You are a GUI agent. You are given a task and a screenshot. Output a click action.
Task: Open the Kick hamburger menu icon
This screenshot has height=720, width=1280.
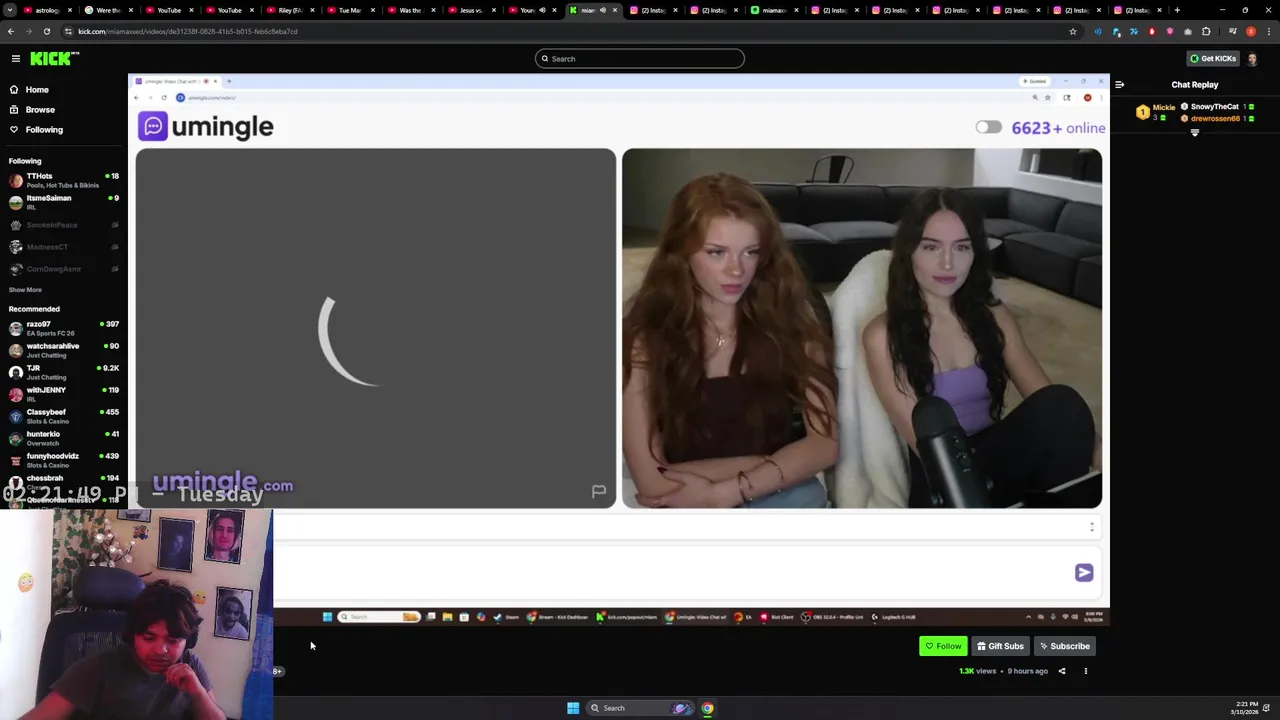[15, 59]
